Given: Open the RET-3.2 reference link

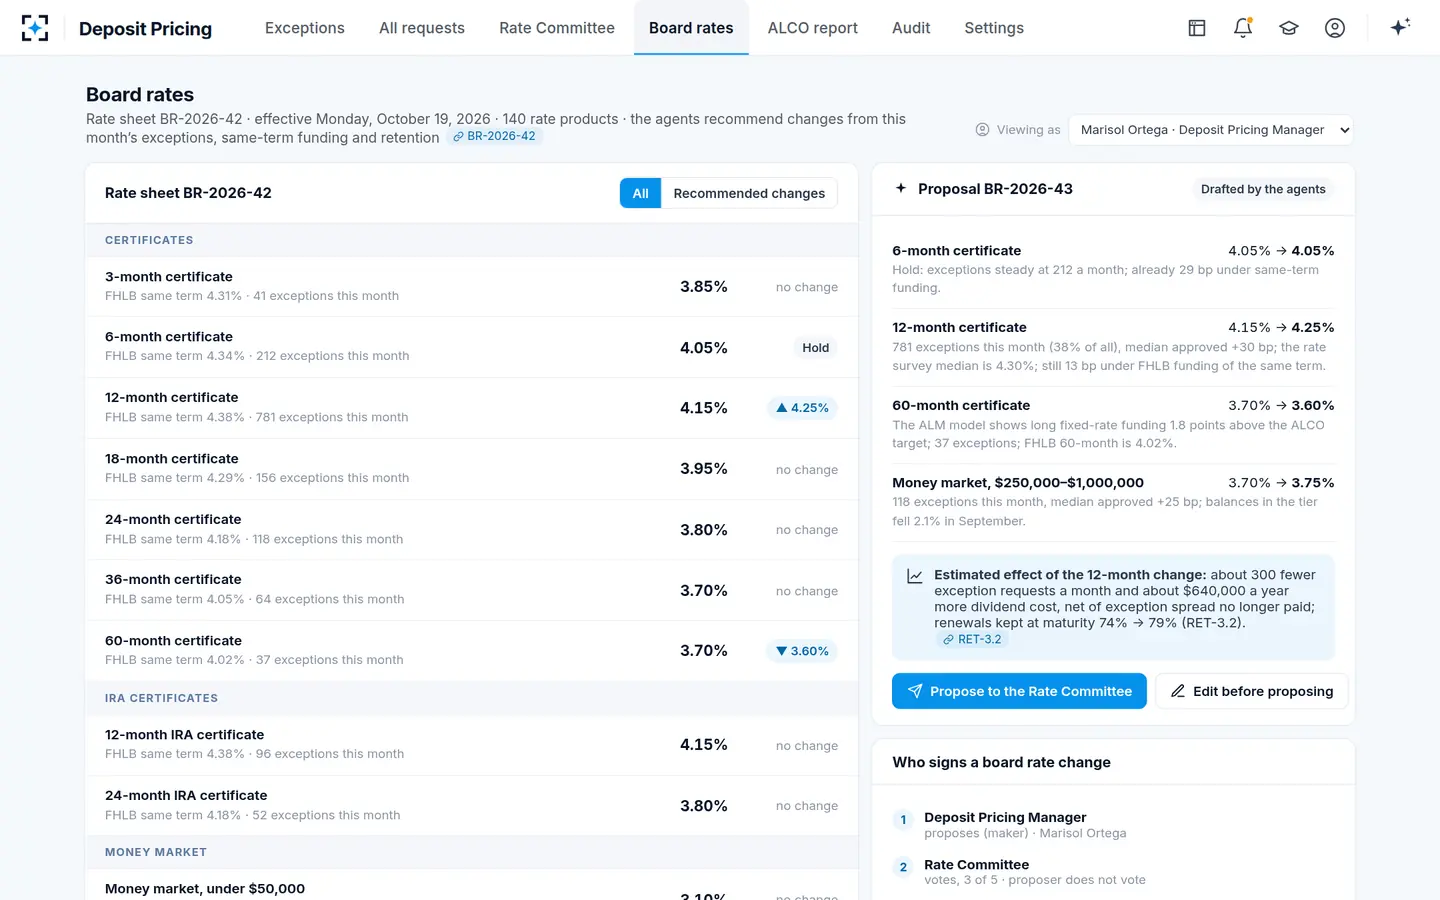Looking at the screenshot, I should pyautogui.click(x=972, y=640).
